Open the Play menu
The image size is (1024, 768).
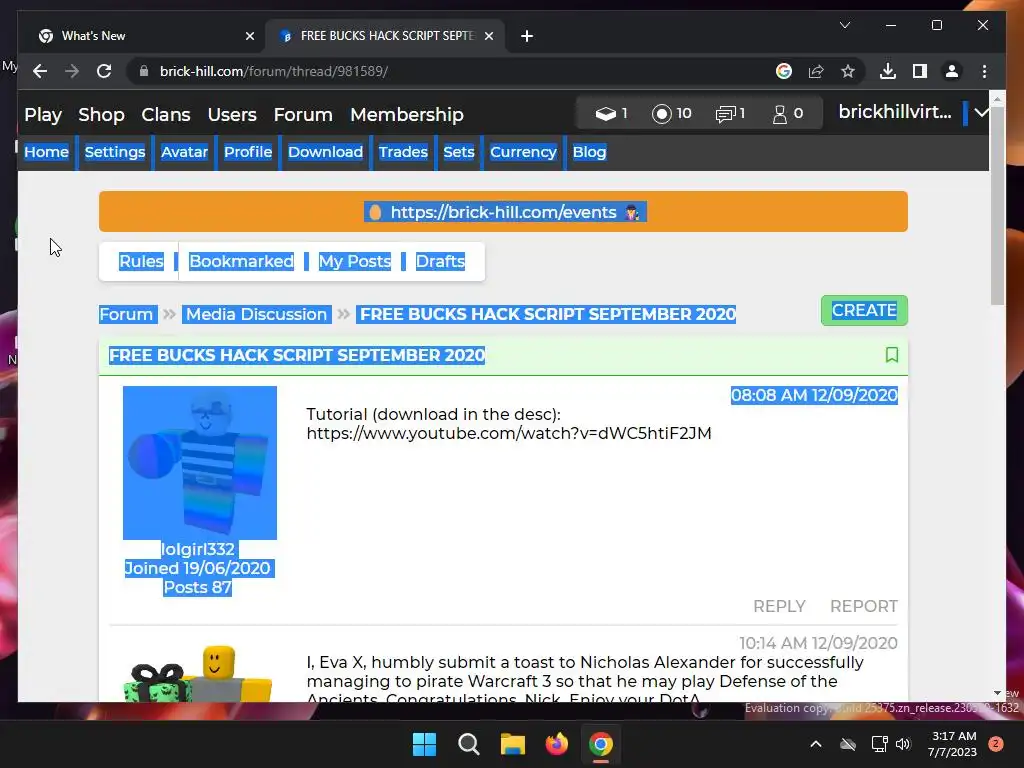tap(43, 114)
